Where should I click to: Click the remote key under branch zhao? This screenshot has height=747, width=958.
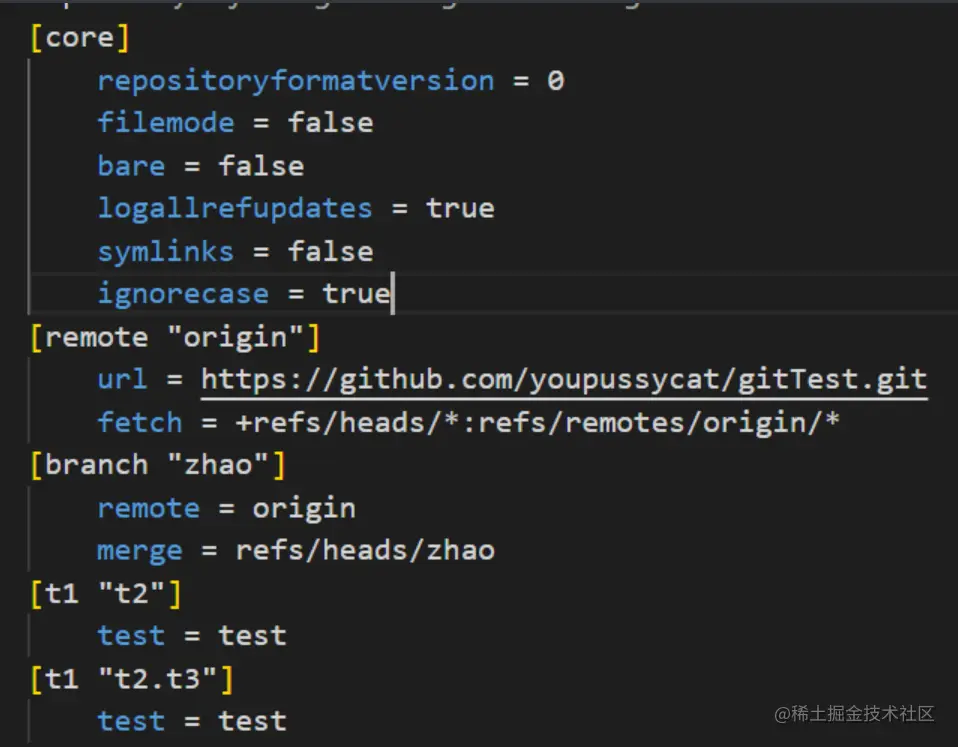coord(148,508)
